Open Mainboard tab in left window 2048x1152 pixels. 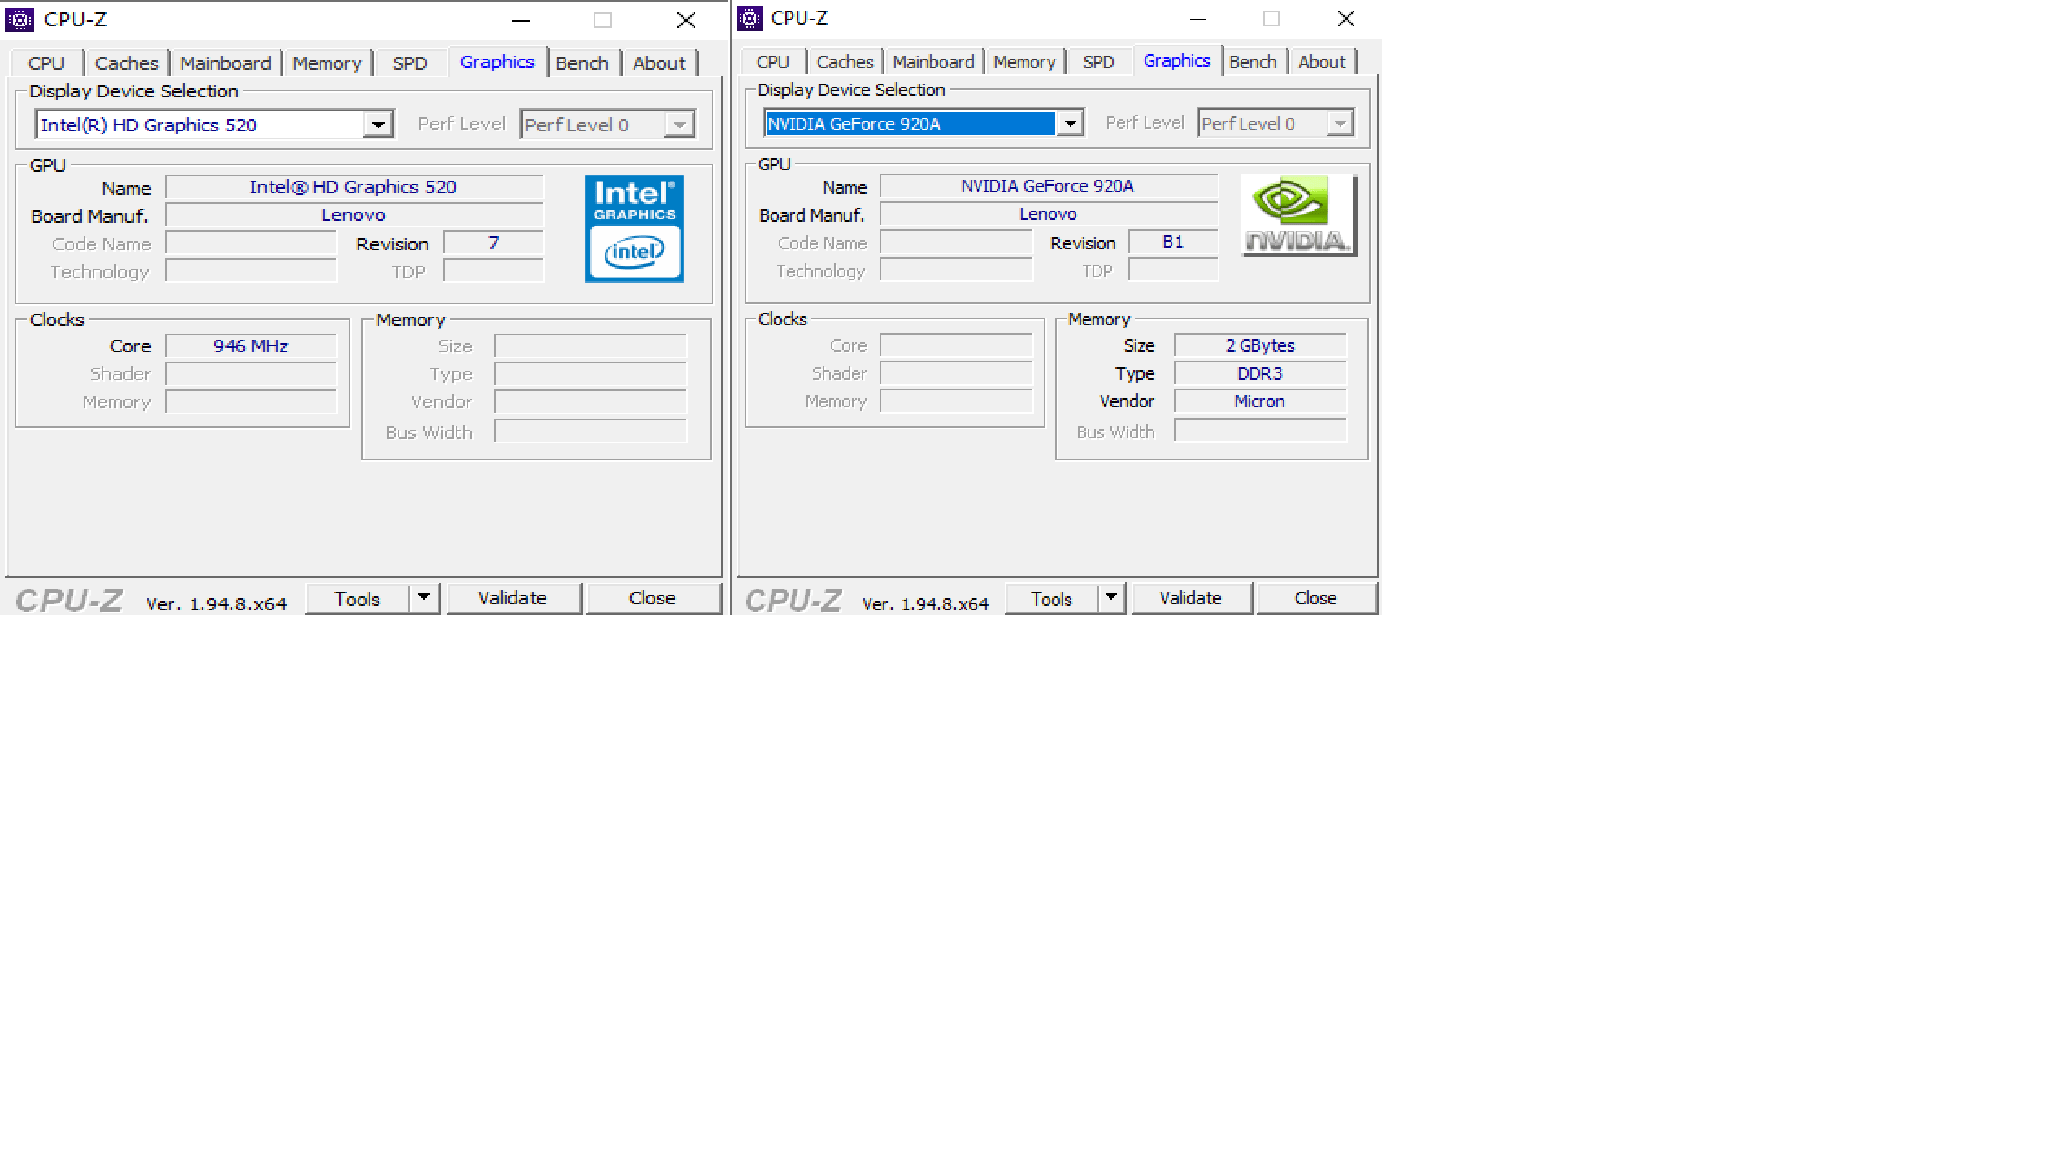226,63
